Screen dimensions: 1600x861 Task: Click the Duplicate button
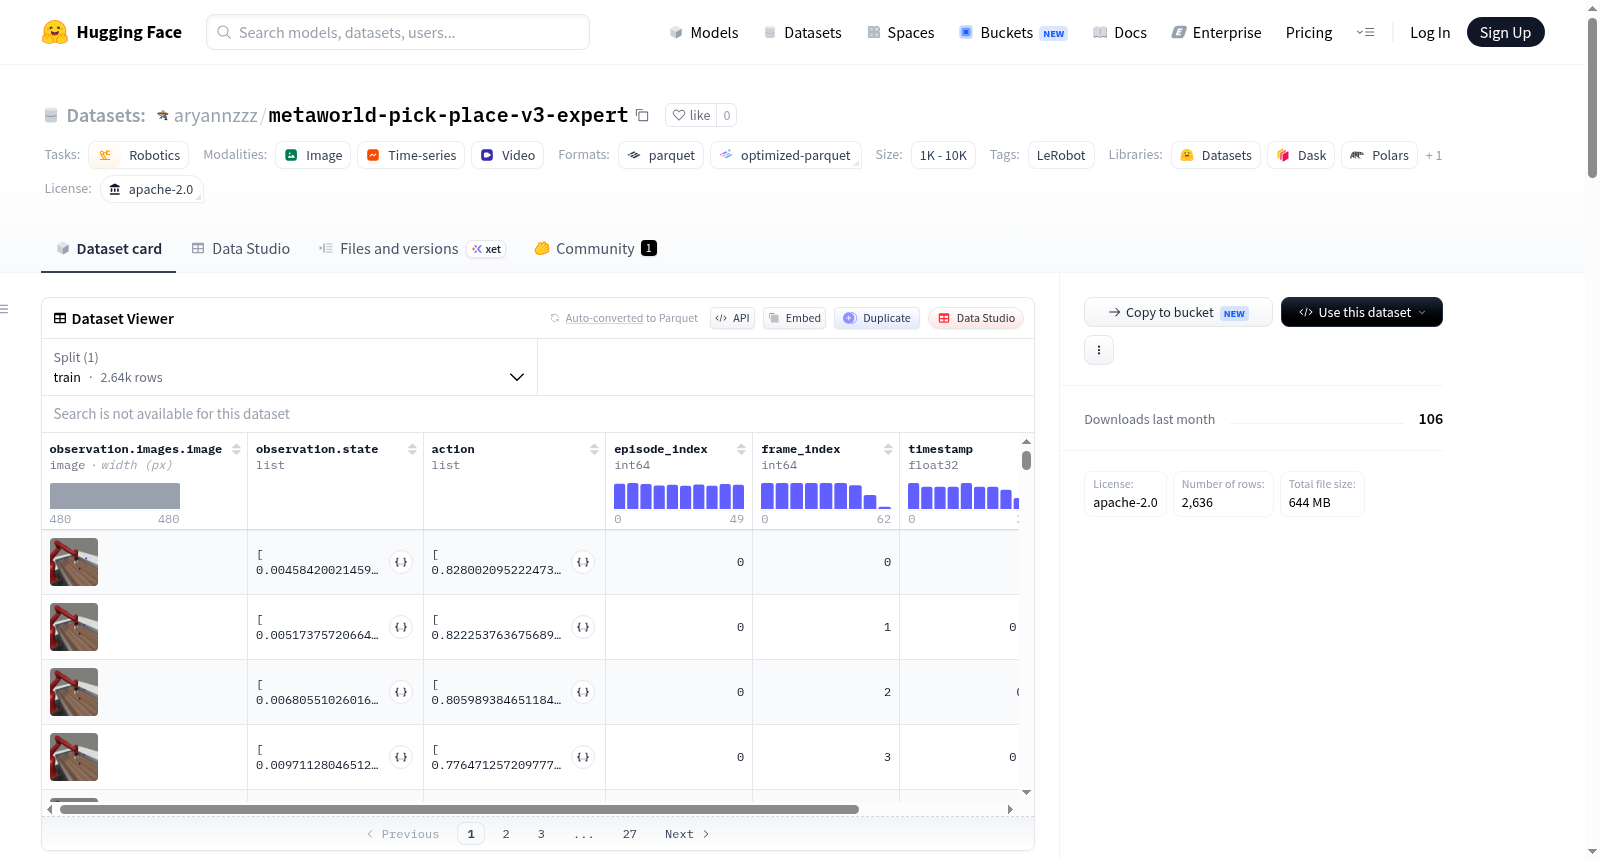[x=877, y=318]
